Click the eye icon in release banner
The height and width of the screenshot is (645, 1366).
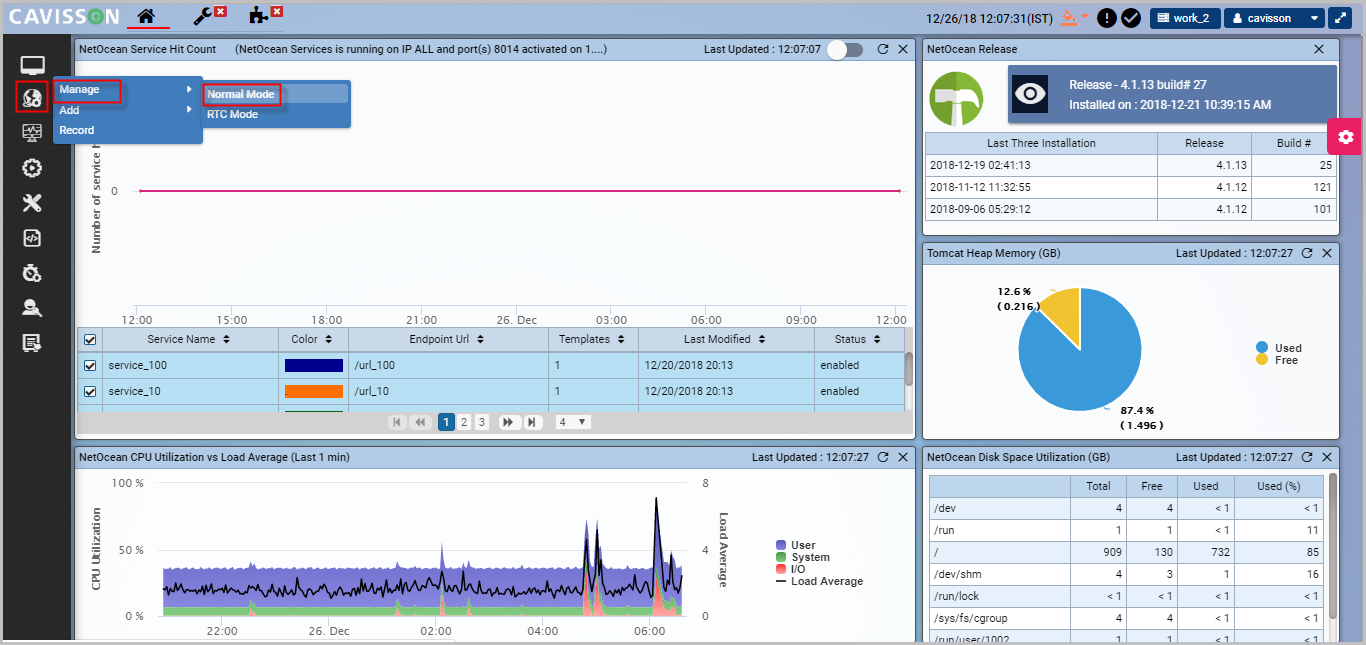tap(1030, 93)
